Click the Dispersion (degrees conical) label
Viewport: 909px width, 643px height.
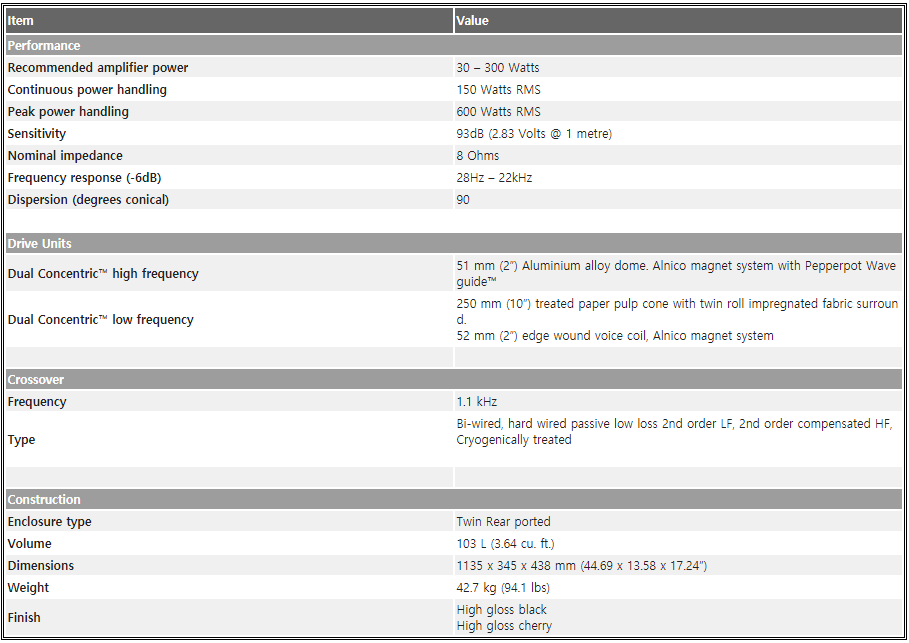pyautogui.click(x=88, y=200)
